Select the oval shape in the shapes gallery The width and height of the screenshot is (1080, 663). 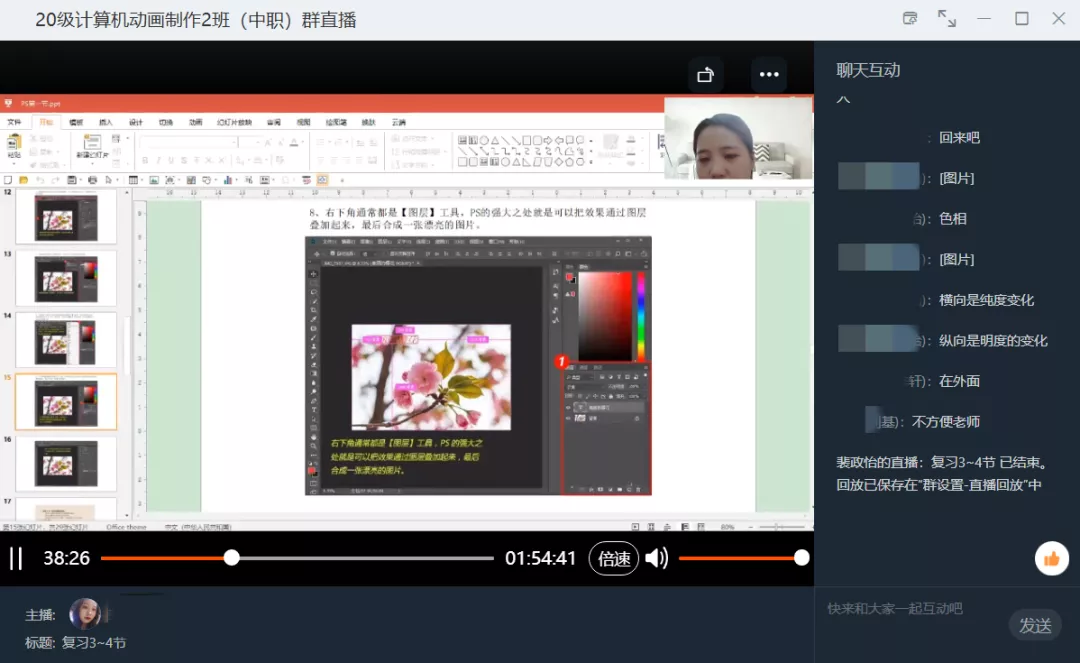[x=483, y=139]
